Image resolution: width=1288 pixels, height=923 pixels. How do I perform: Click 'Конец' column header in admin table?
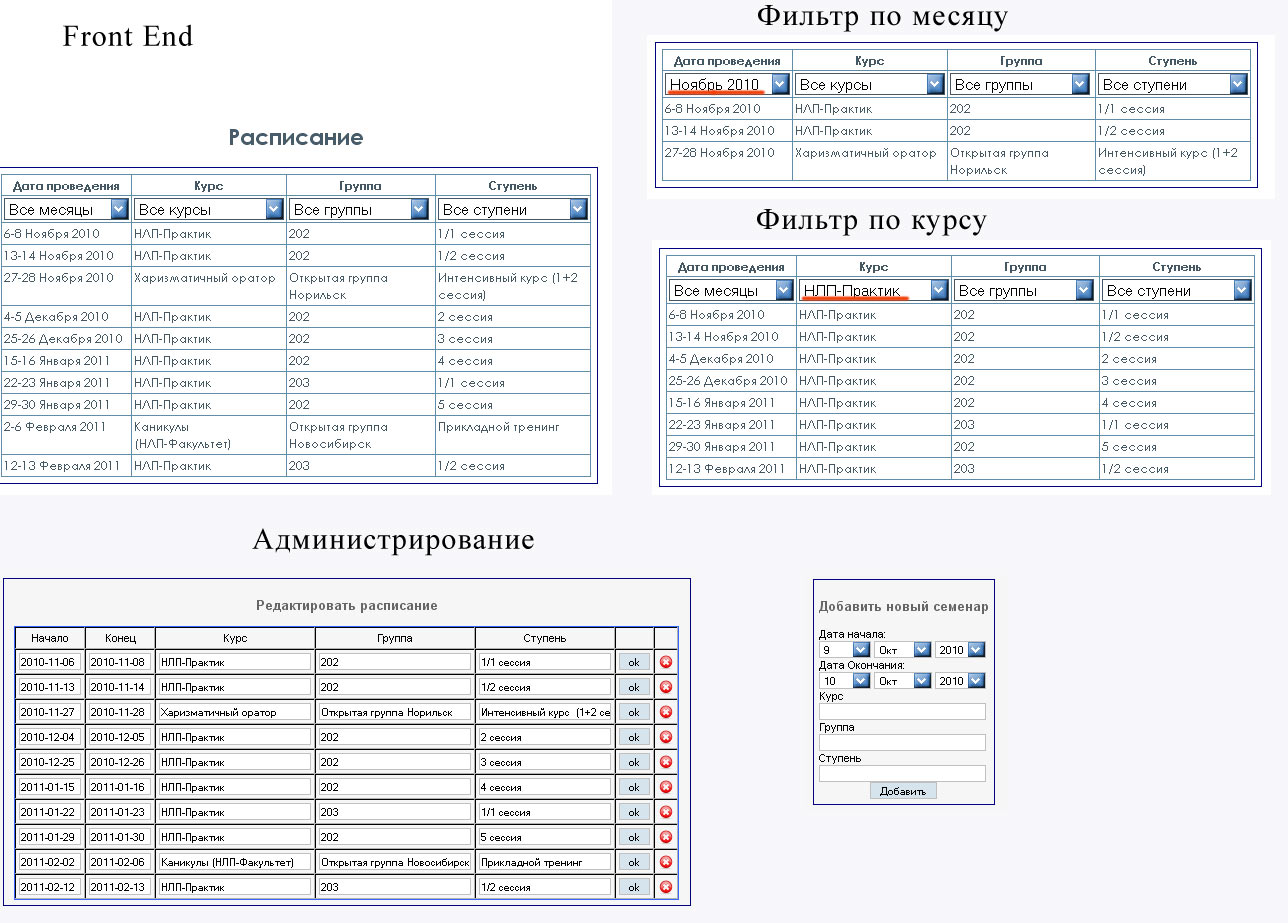tap(120, 638)
